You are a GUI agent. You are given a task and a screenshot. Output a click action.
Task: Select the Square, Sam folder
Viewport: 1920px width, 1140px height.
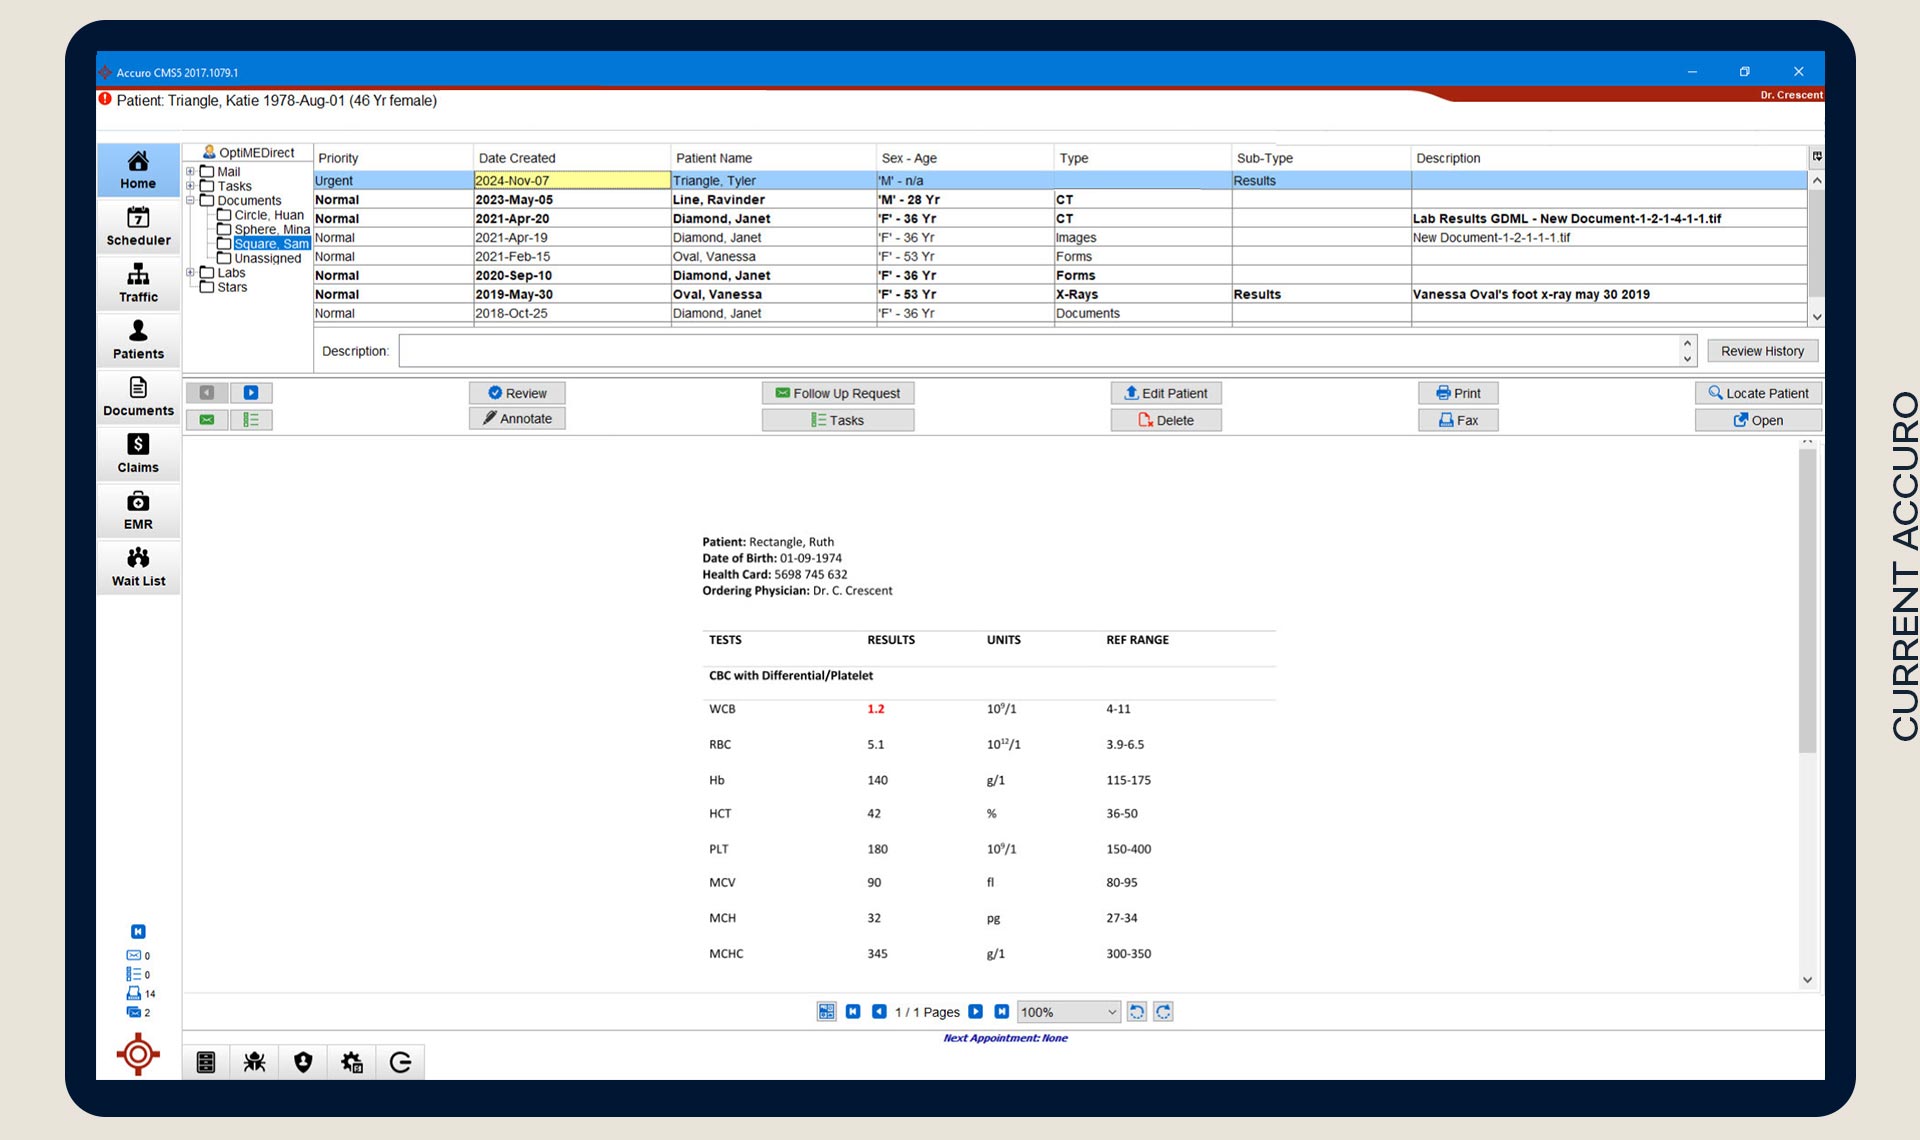(x=263, y=243)
